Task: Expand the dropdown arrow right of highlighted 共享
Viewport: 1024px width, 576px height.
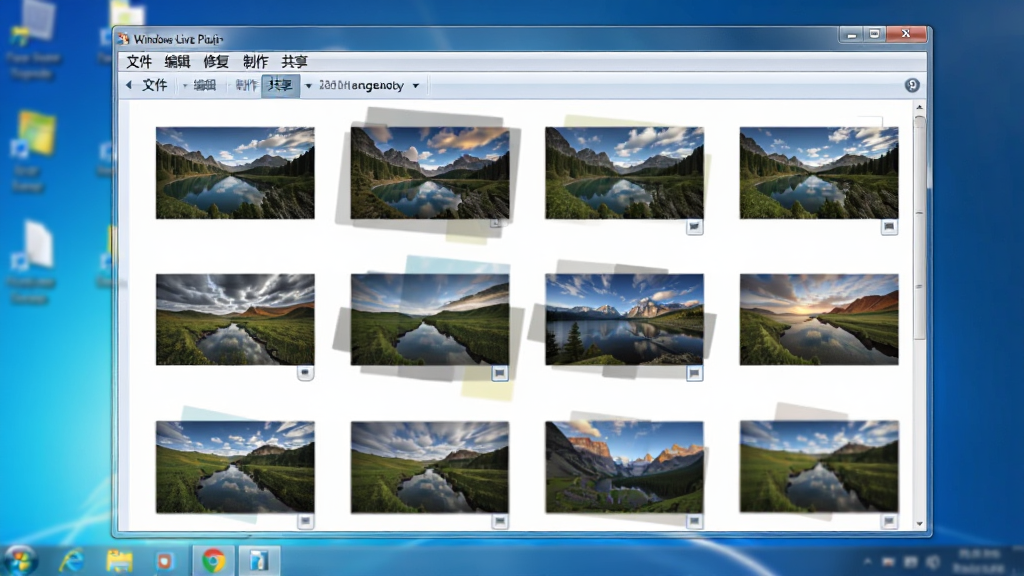Action: coord(308,86)
